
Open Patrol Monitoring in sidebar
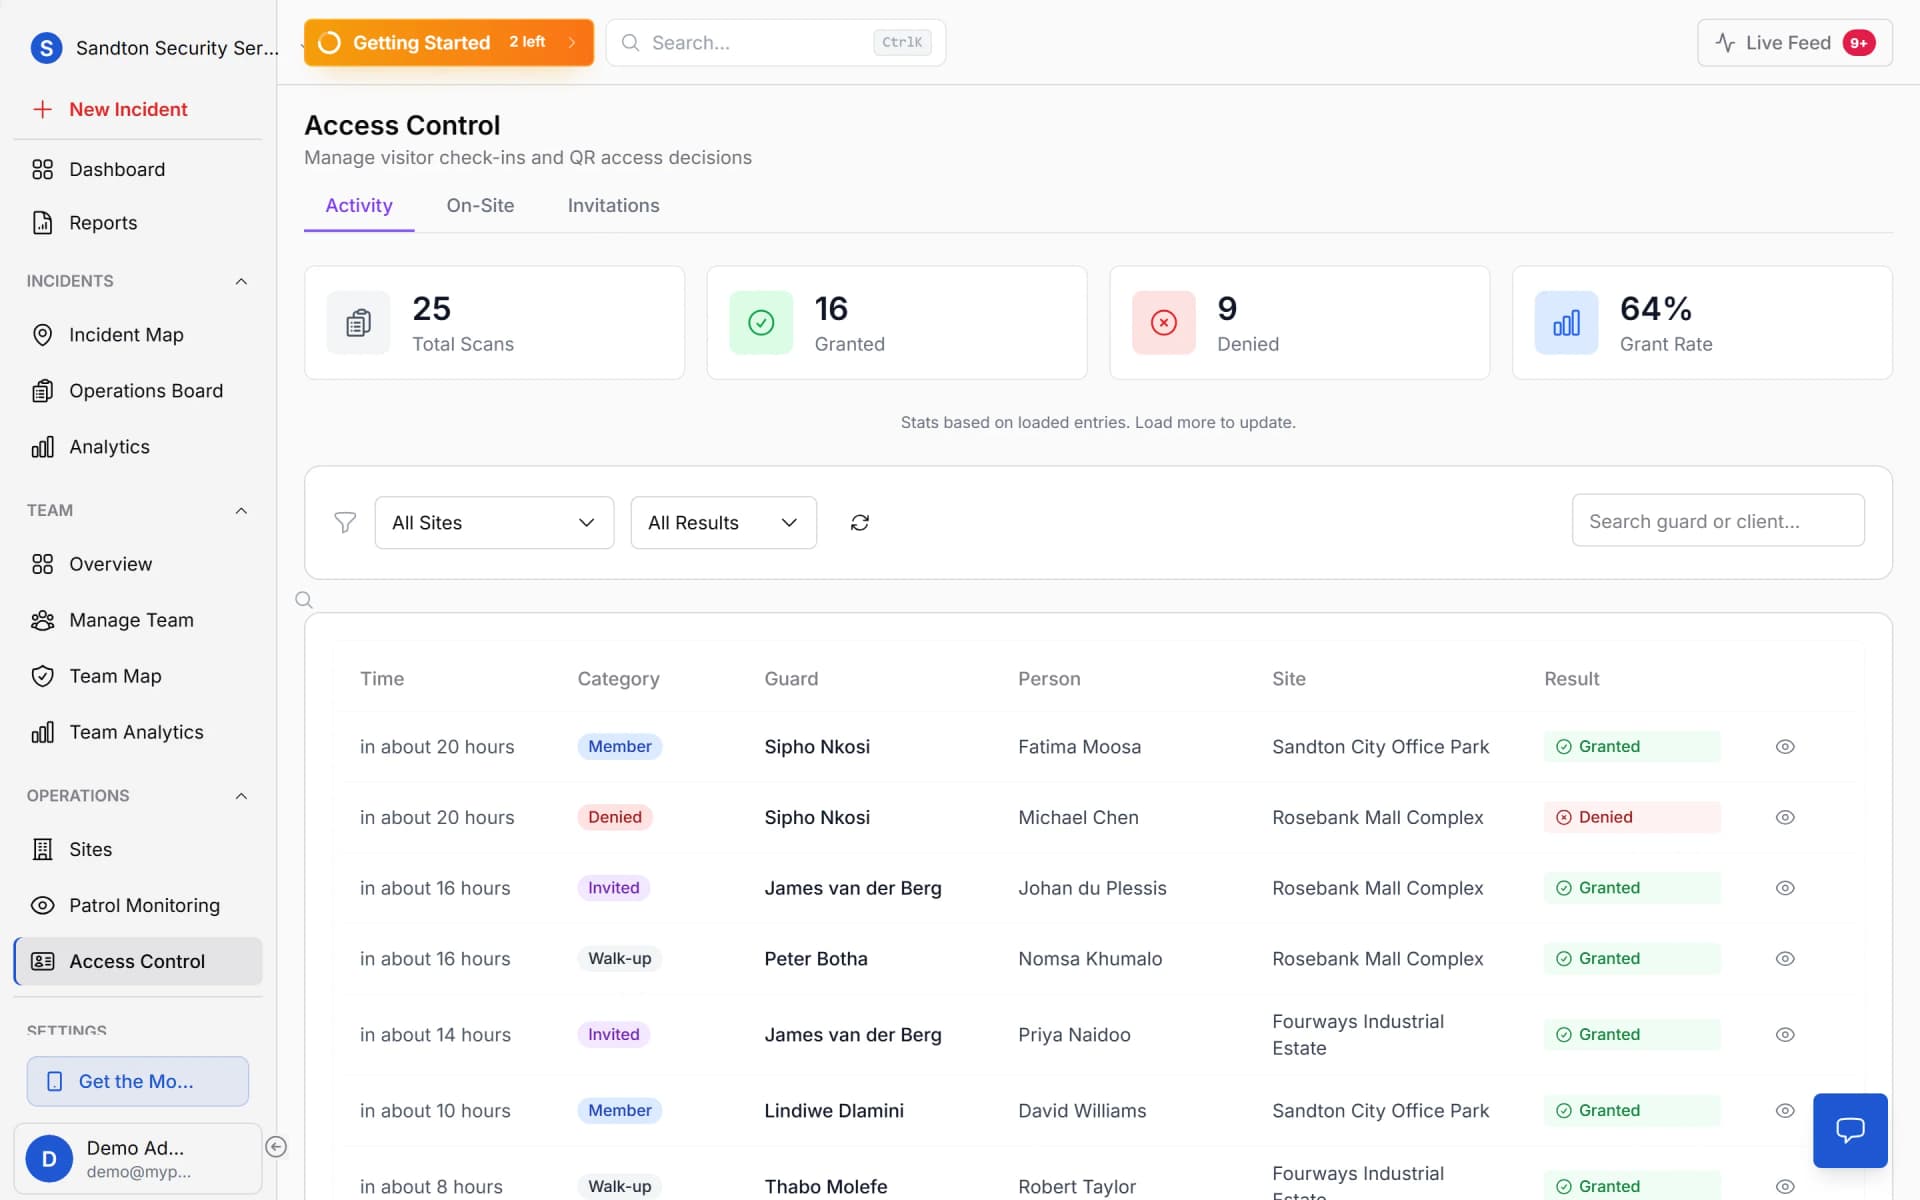144,905
